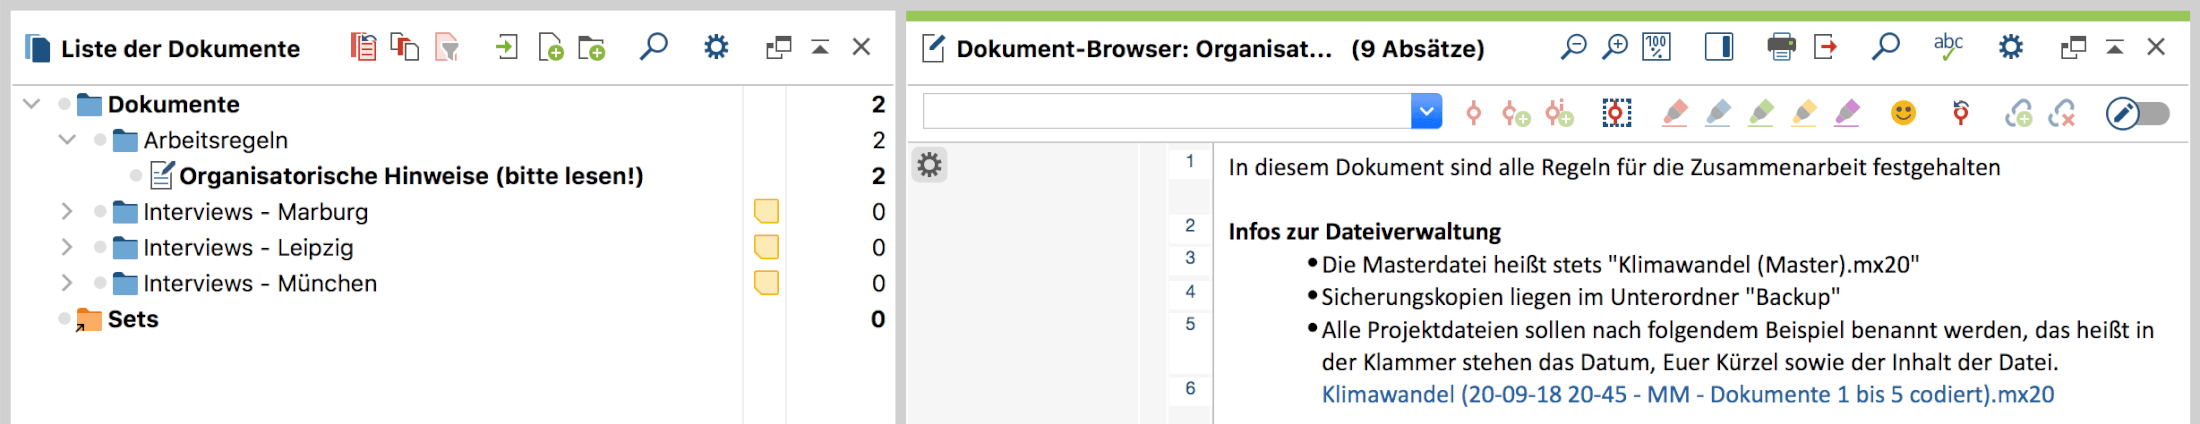Select the green highlighter icon
Image resolution: width=2200 pixels, height=424 pixels.
coord(1762,113)
